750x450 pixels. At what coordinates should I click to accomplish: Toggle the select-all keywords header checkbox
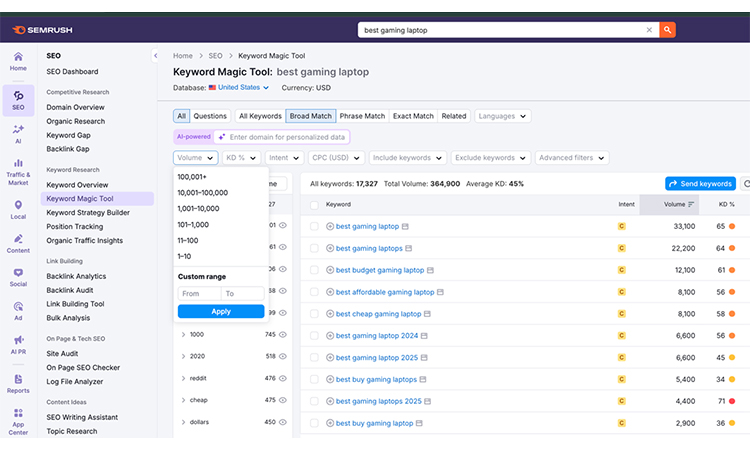pos(314,204)
